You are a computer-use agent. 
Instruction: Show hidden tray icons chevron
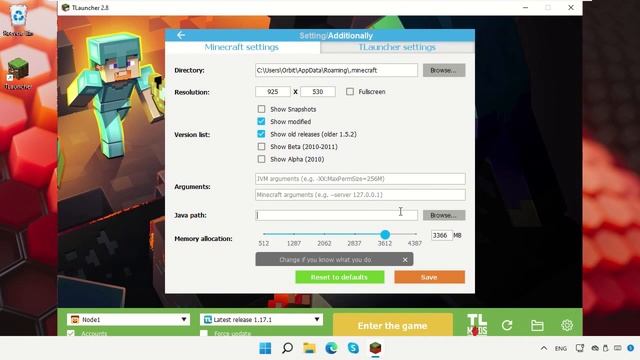pos(544,348)
